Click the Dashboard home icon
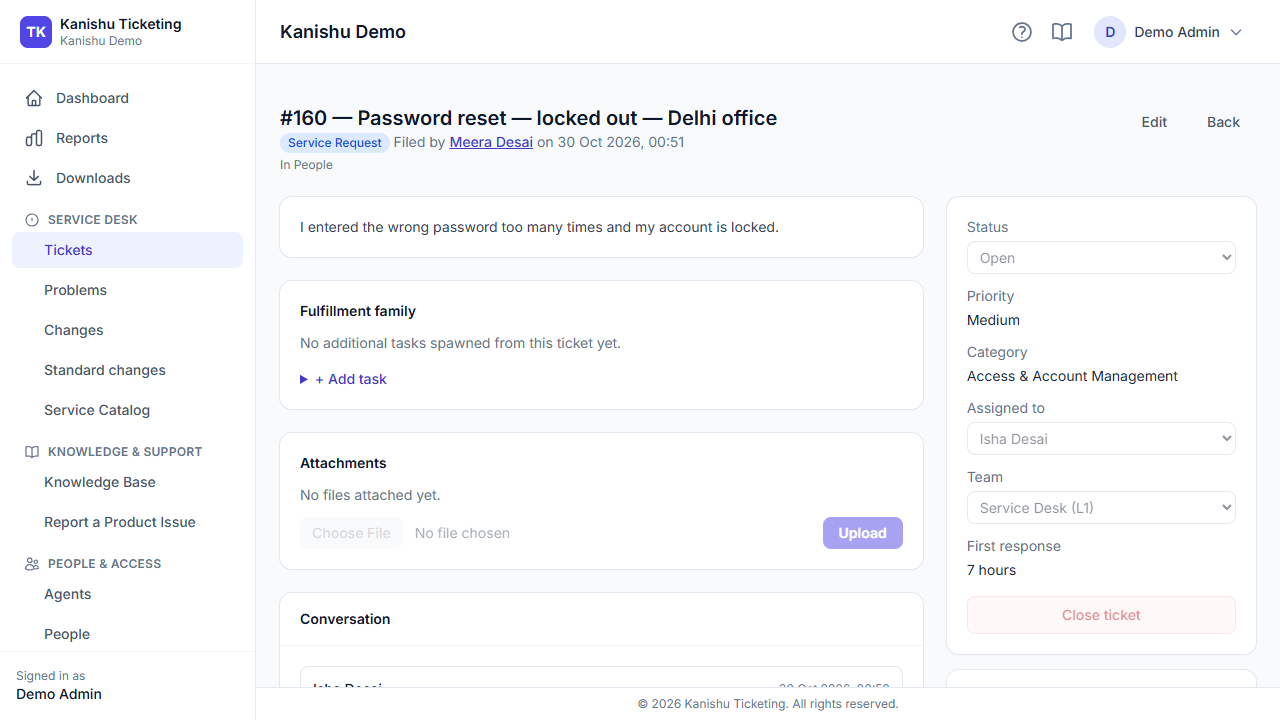 click(x=34, y=98)
